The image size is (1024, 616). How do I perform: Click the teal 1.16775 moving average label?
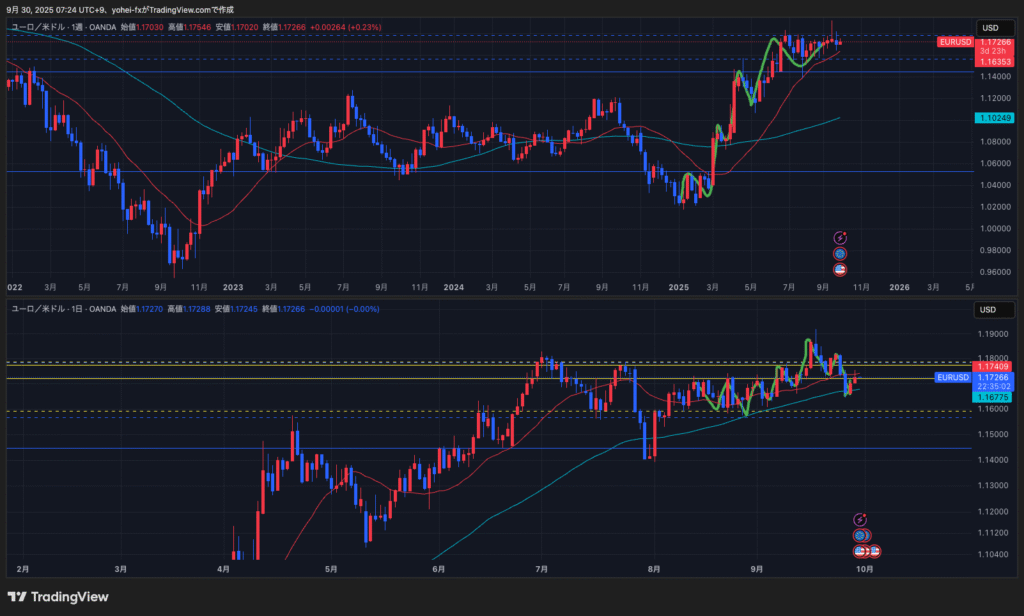tap(994, 397)
